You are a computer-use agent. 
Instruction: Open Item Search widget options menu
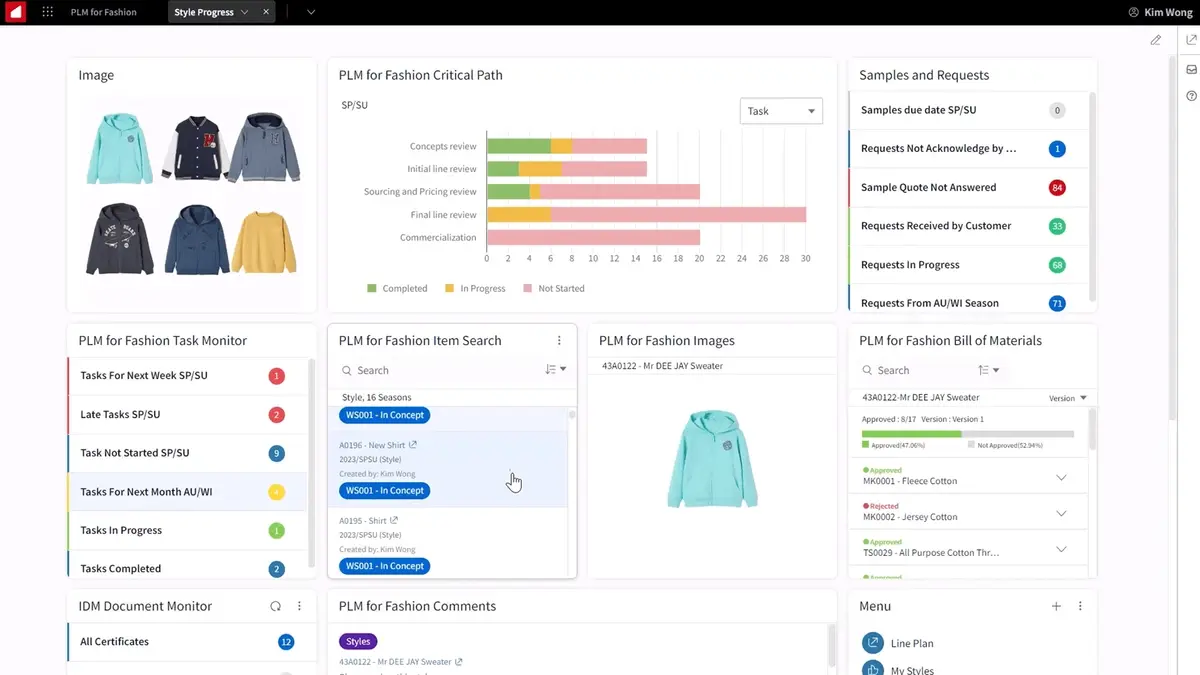click(x=559, y=341)
